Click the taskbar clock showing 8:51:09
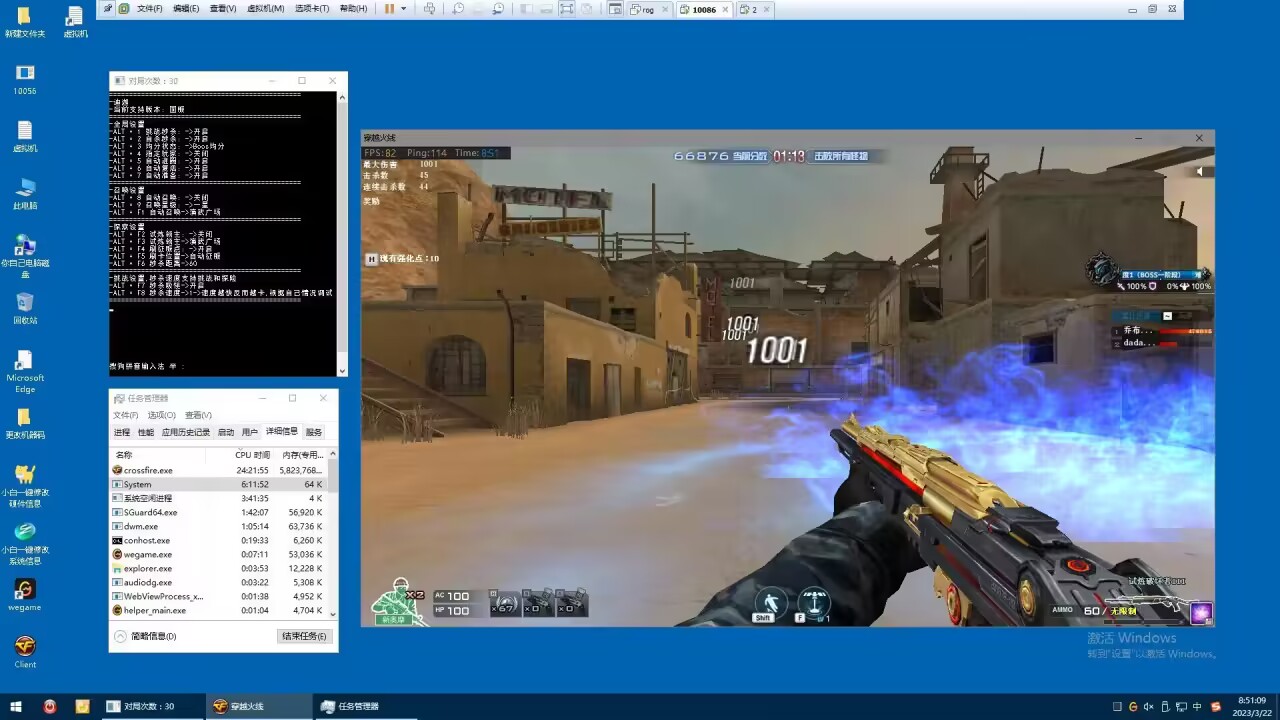 [1252, 706]
